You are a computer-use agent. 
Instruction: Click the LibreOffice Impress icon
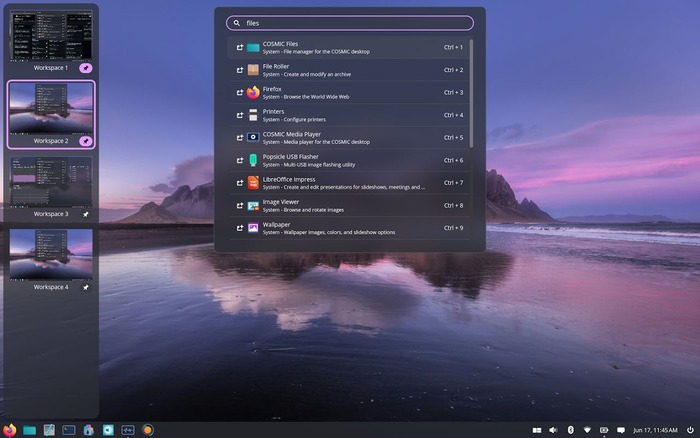tap(253, 183)
